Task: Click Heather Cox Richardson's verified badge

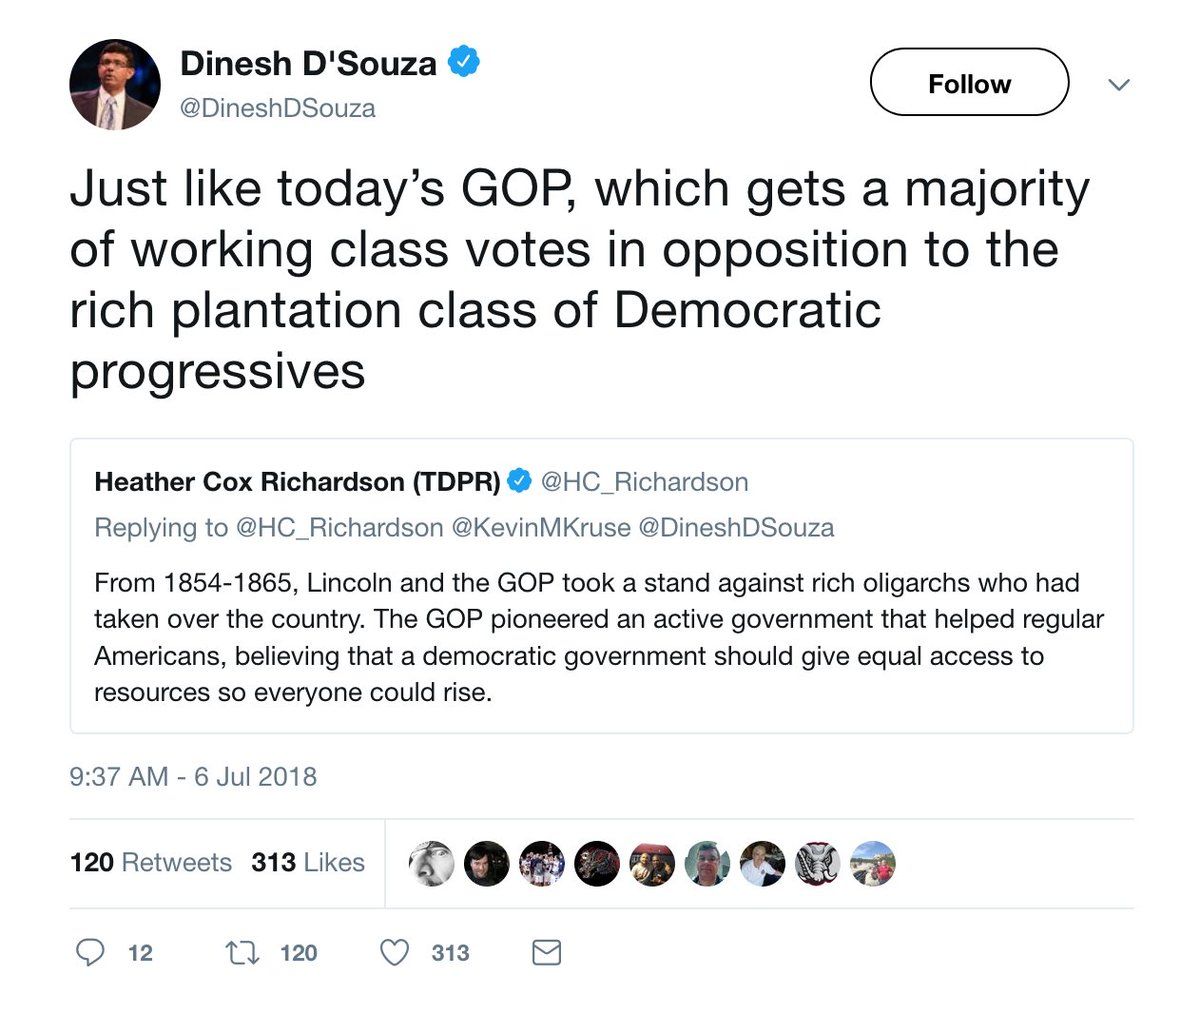Action: [519, 482]
